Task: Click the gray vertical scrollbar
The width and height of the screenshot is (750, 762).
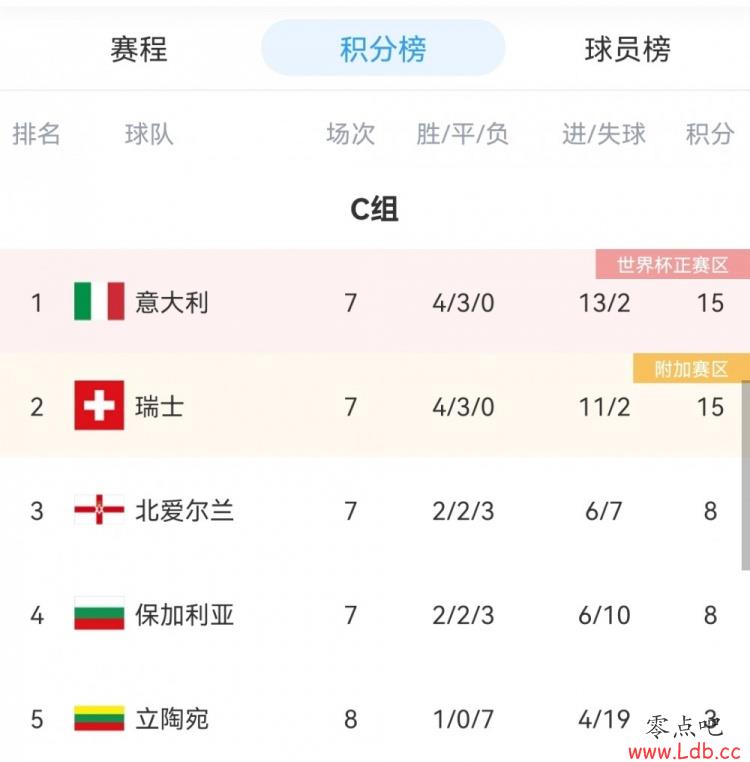Action: (746, 476)
